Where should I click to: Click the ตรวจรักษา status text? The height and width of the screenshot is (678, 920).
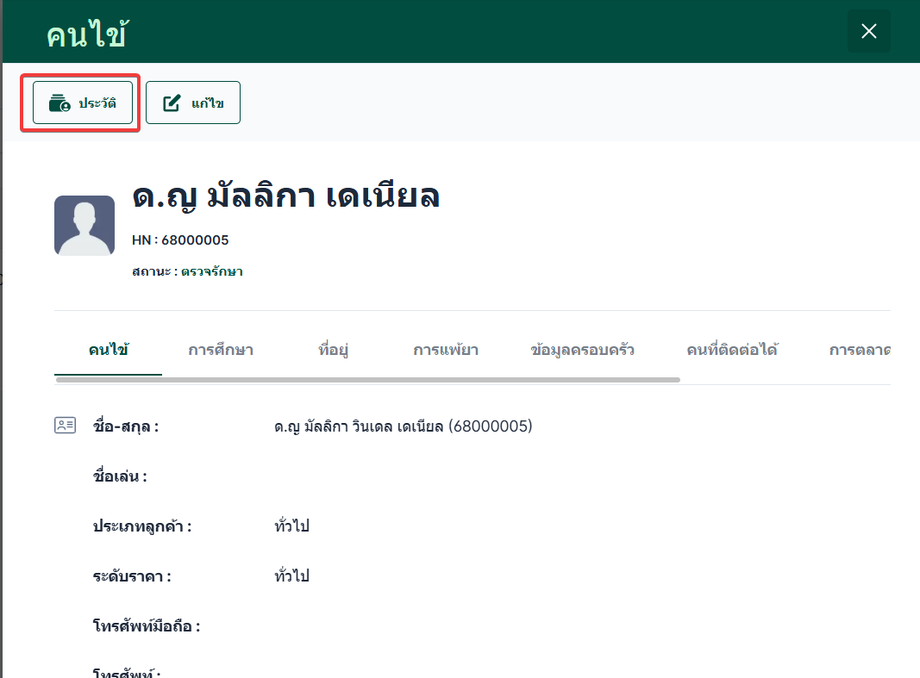point(212,272)
